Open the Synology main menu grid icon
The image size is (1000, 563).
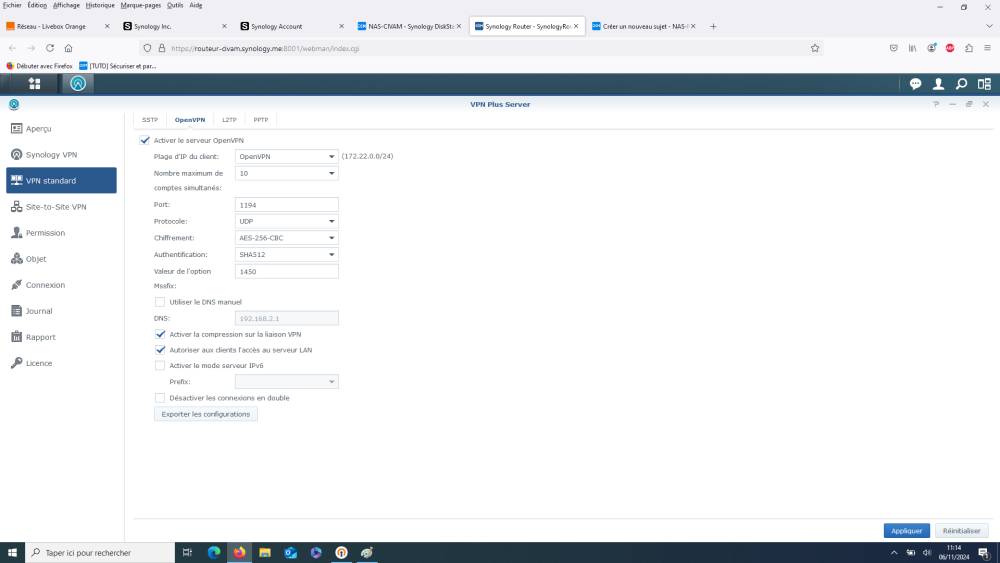point(34,84)
